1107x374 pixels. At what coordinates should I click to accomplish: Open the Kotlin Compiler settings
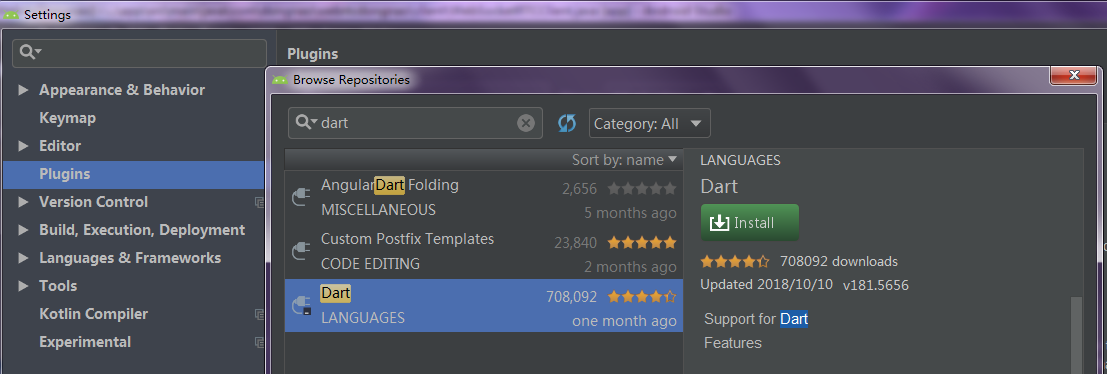(93, 314)
